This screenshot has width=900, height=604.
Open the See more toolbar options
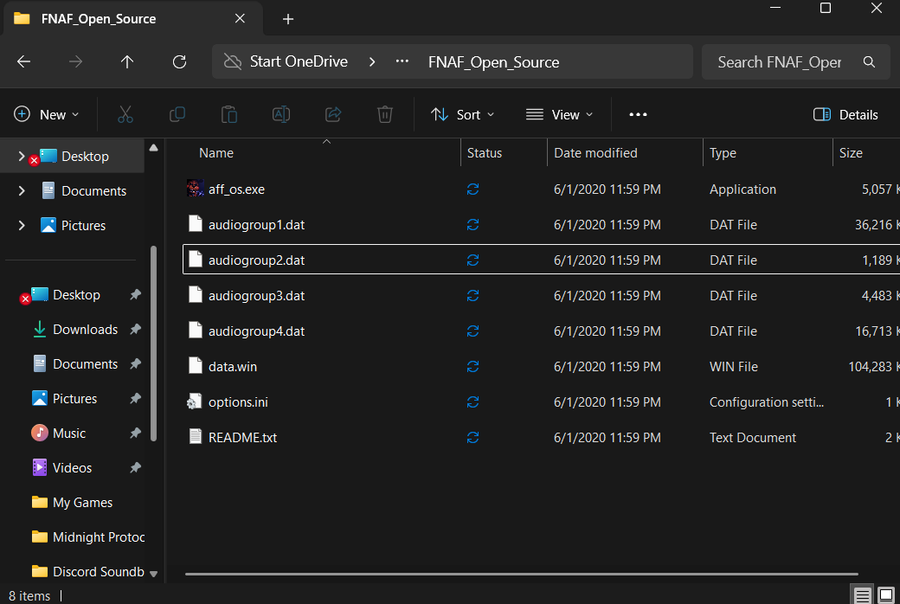[638, 114]
